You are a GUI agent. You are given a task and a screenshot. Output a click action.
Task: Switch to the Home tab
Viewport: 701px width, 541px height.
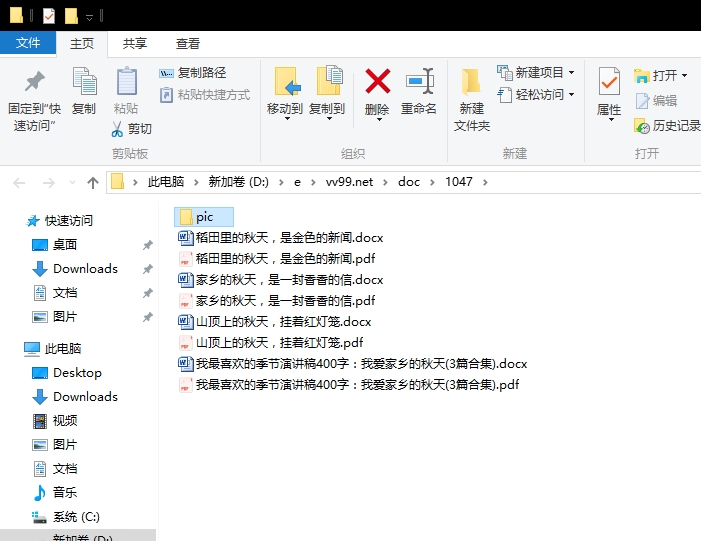pos(82,44)
